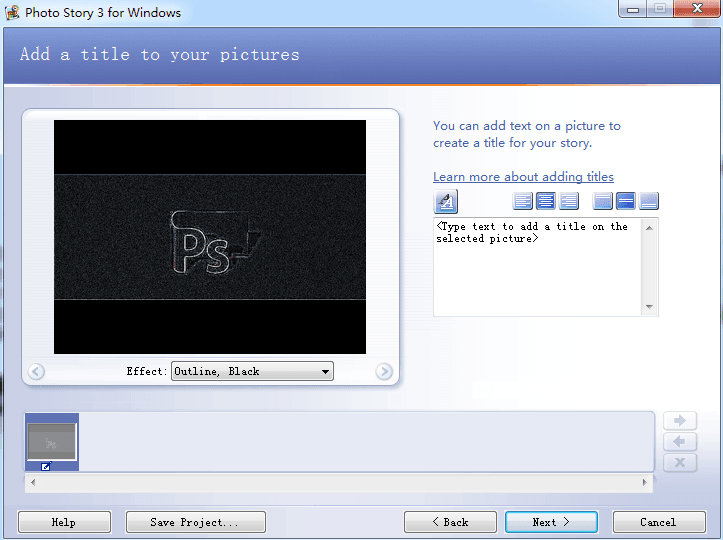Image resolution: width=723 pixels, height=540 pixels.
Task: Select the Ps picture thumbnail in filmstrip
Action: click(52, 442)
